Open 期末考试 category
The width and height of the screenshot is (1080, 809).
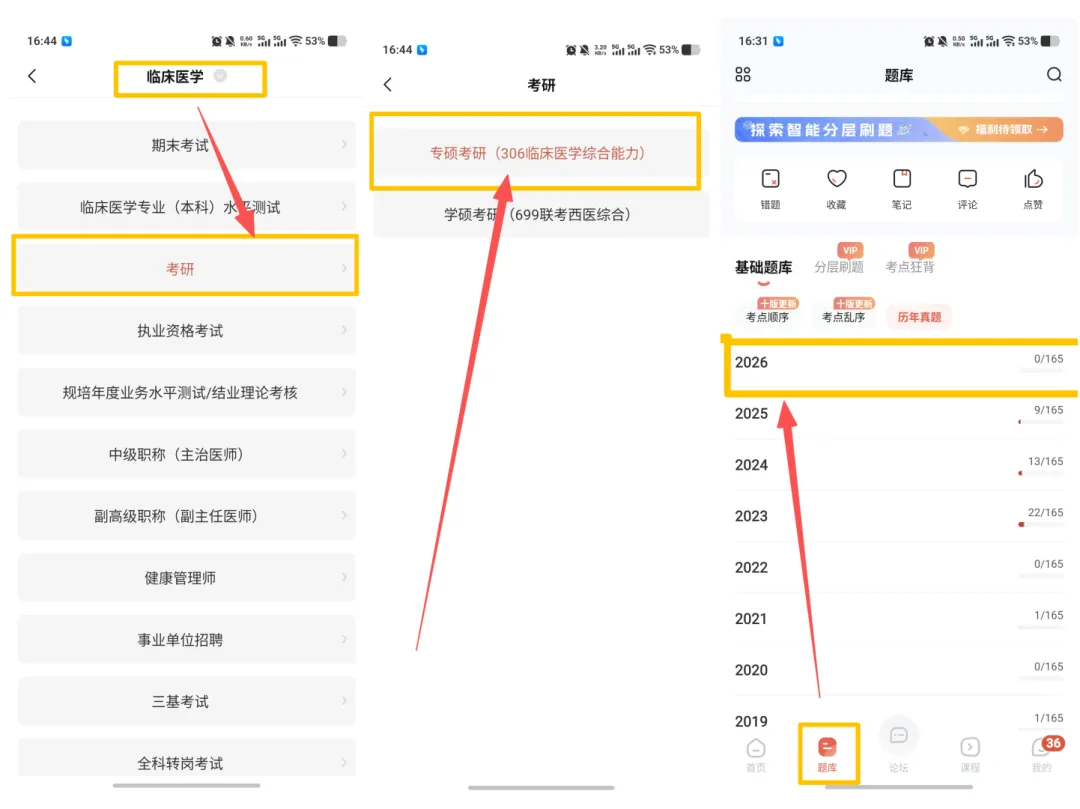click(x=187, y=145)
